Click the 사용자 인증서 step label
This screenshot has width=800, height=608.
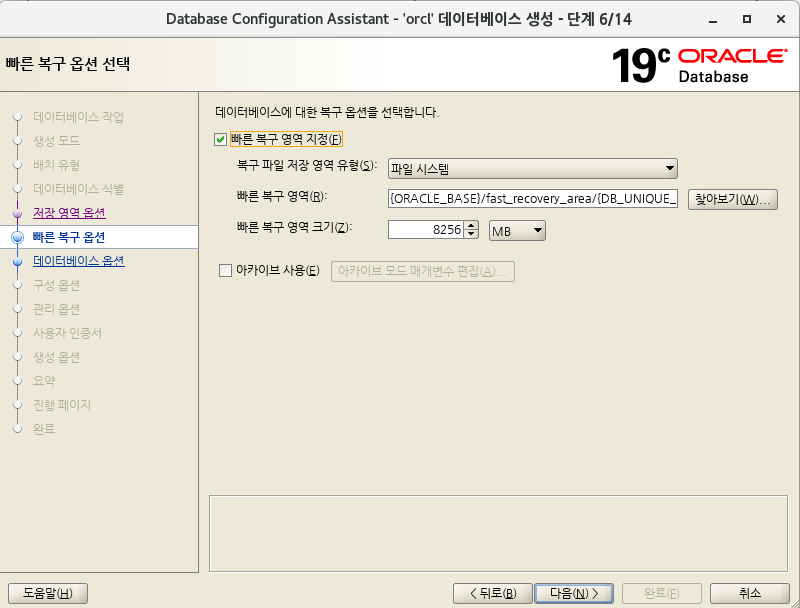point(67,333)
